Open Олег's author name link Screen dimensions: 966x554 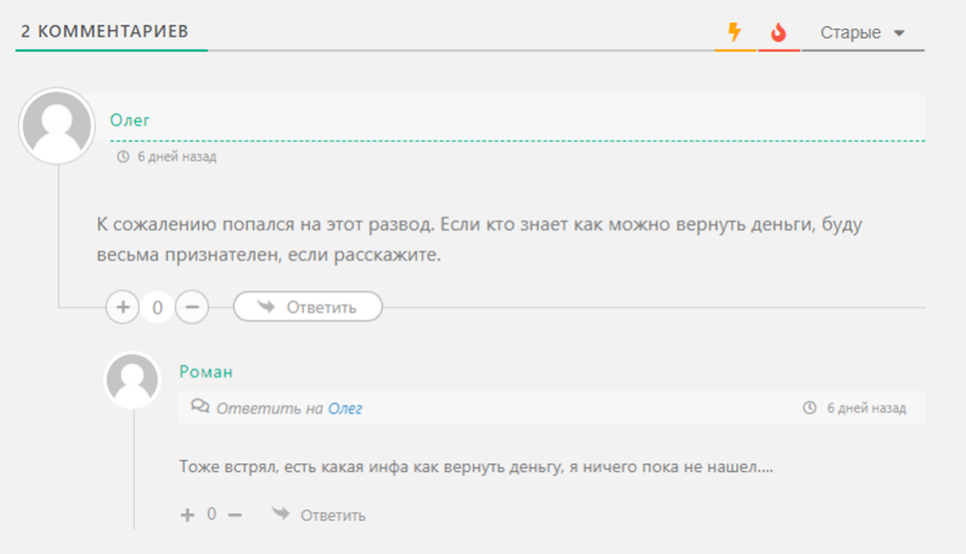coord(129,120)
